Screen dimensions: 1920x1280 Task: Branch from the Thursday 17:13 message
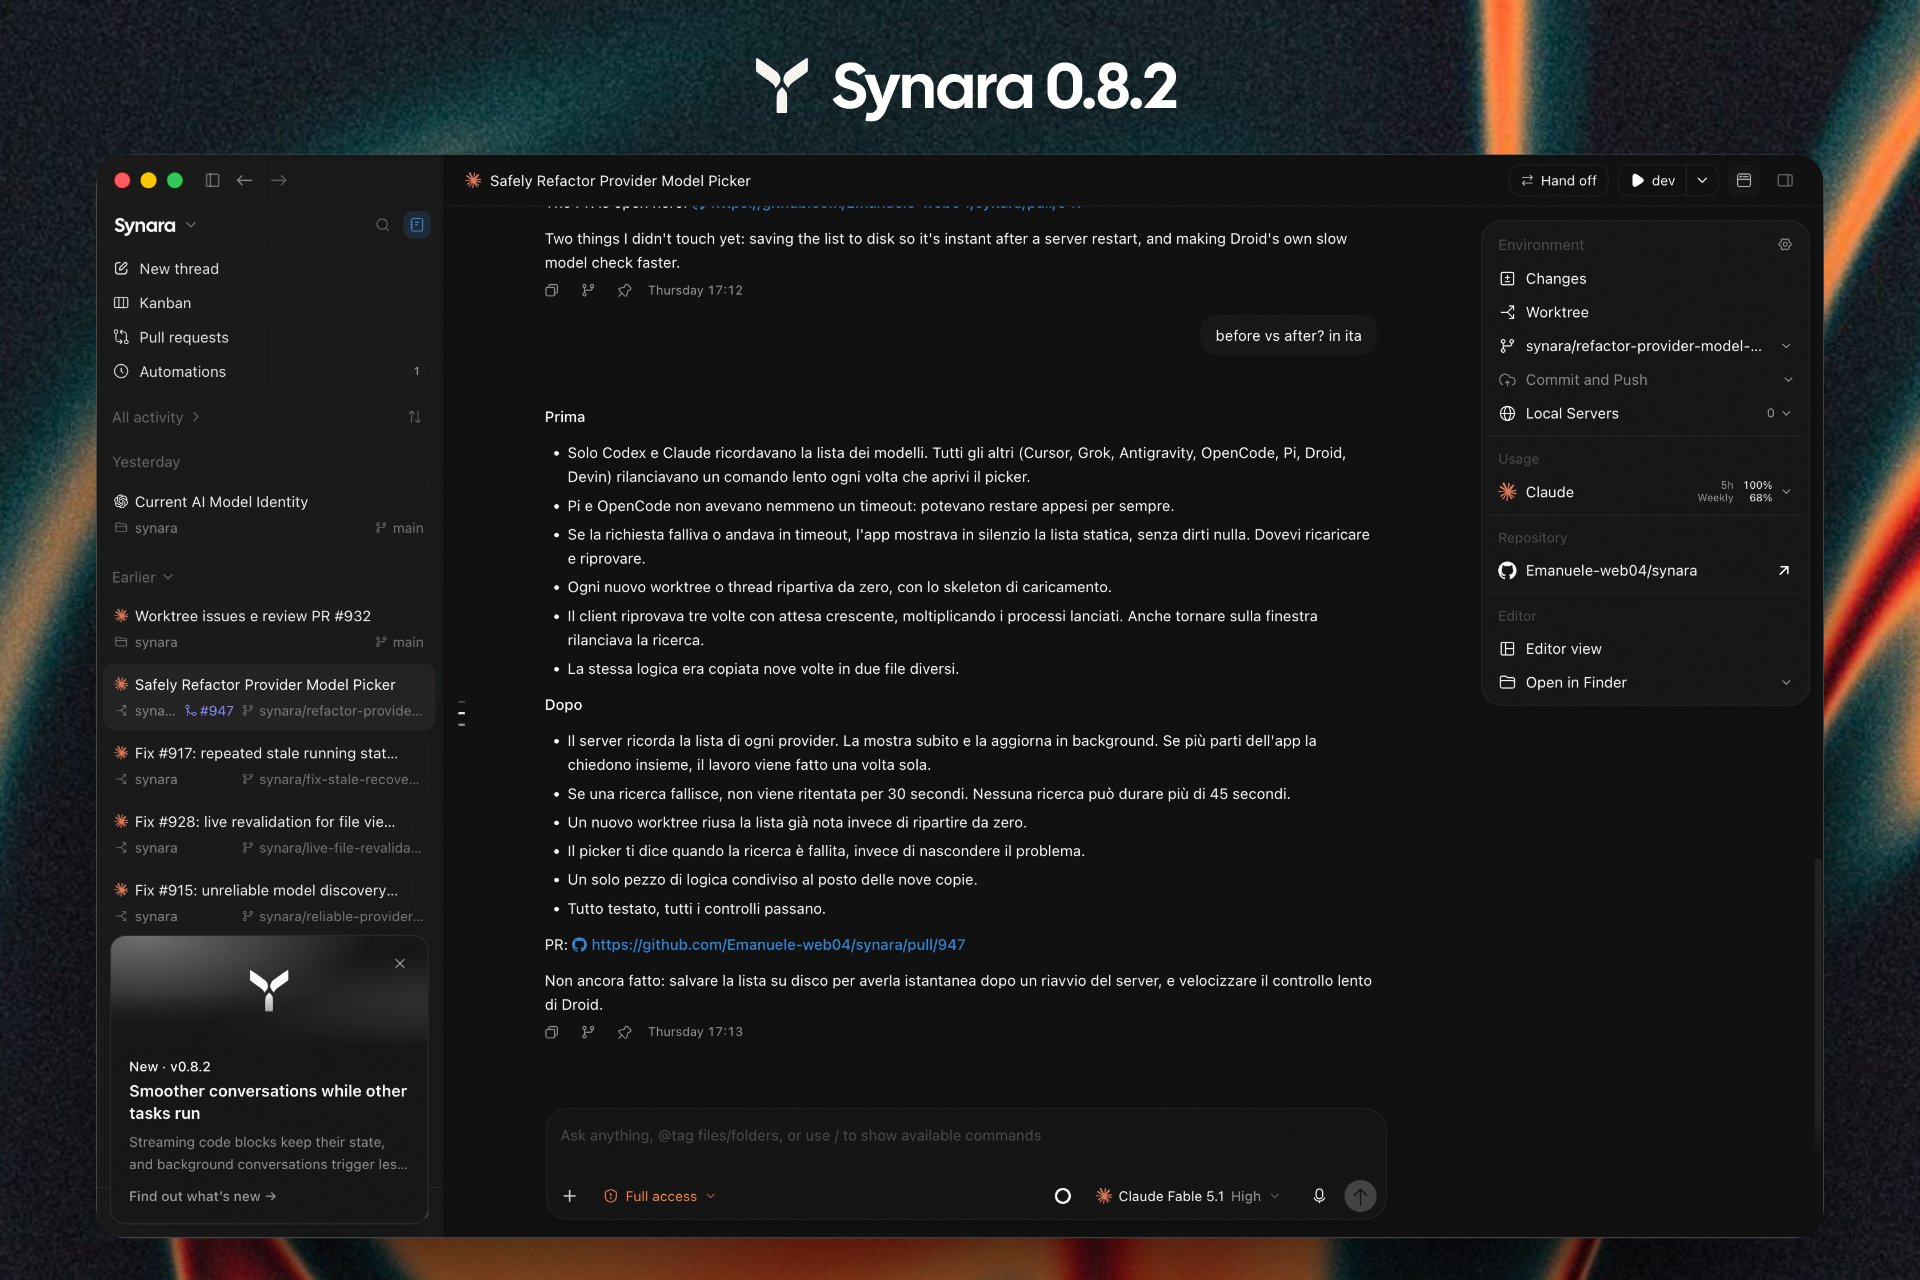(588, 1032)
